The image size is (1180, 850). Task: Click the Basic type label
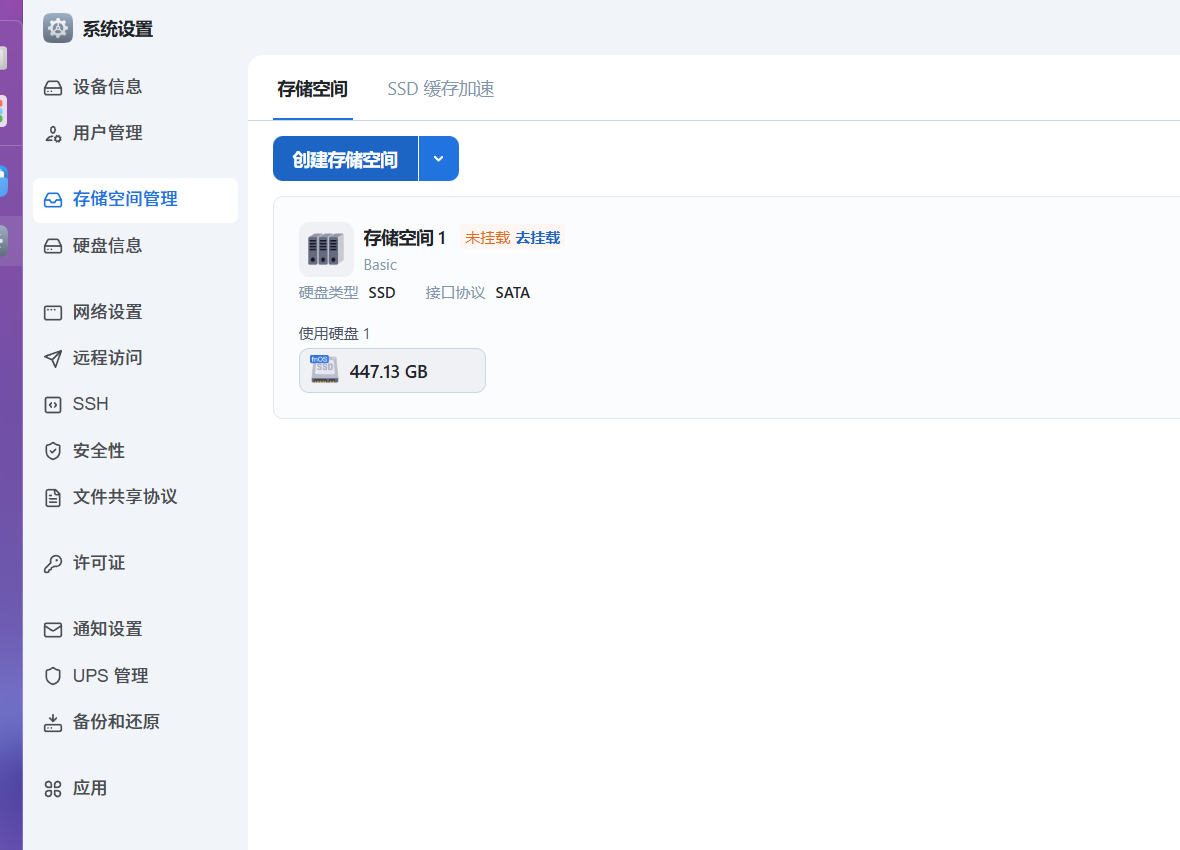[x=380, y=265]
